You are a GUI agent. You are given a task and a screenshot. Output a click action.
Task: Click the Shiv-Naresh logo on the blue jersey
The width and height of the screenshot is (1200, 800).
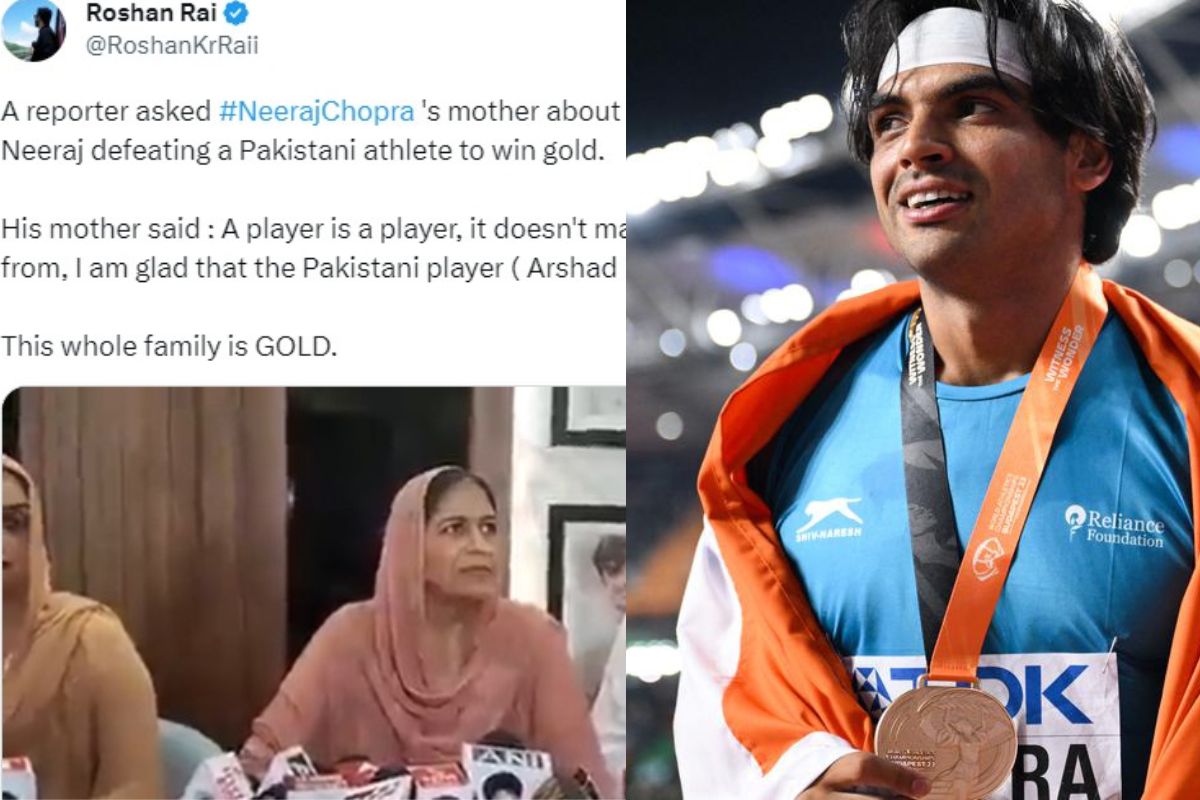[x=829, y=520]
